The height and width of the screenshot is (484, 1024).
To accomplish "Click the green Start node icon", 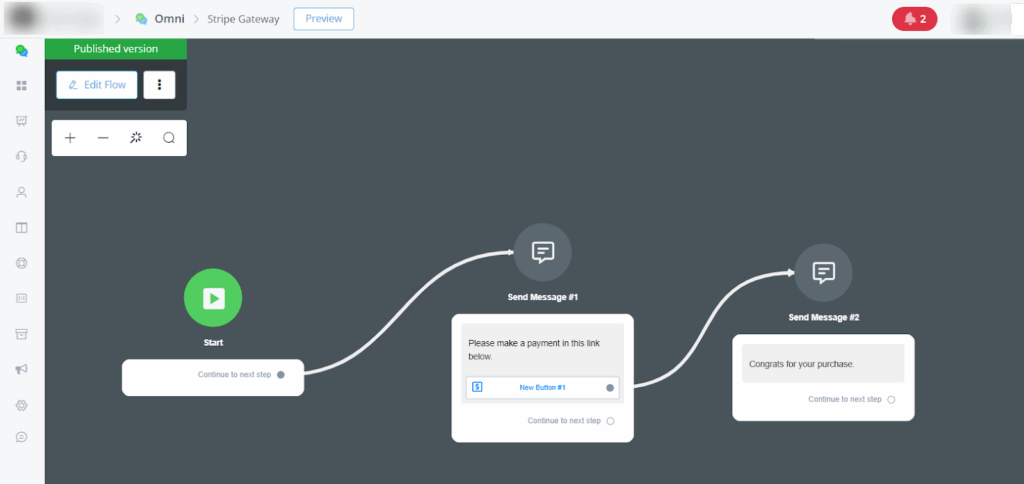I will (213, 298).
